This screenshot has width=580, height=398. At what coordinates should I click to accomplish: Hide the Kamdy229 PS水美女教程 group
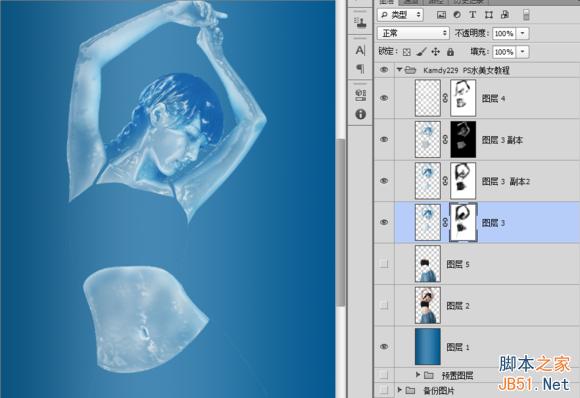point(384,70)
